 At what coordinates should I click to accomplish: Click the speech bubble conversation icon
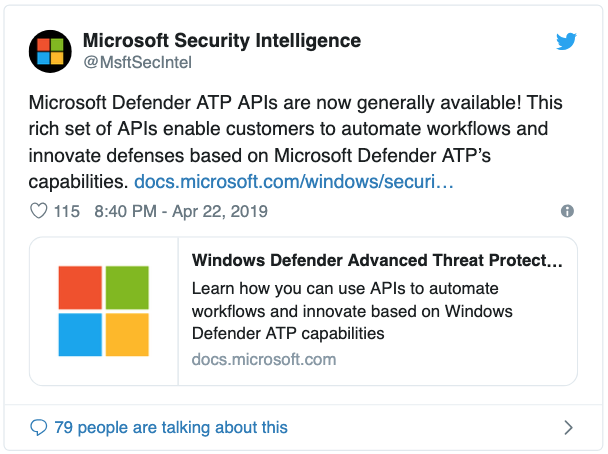pyautogui.click(x=39, y=427)
